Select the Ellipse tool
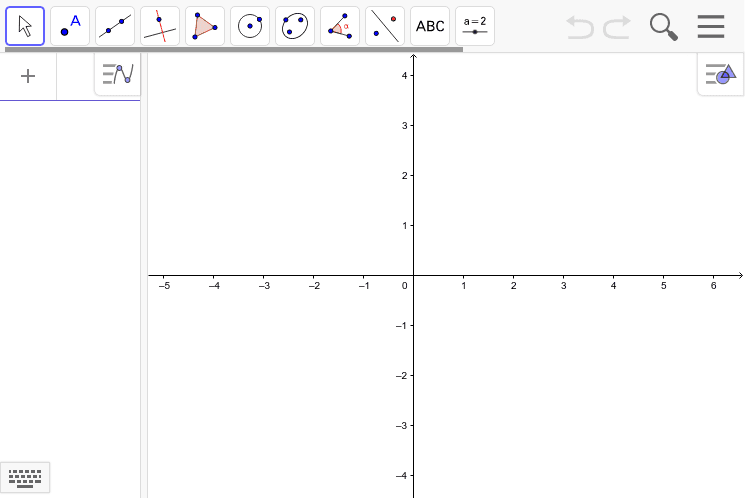This screenshot has width=745, height=500. 295,26
